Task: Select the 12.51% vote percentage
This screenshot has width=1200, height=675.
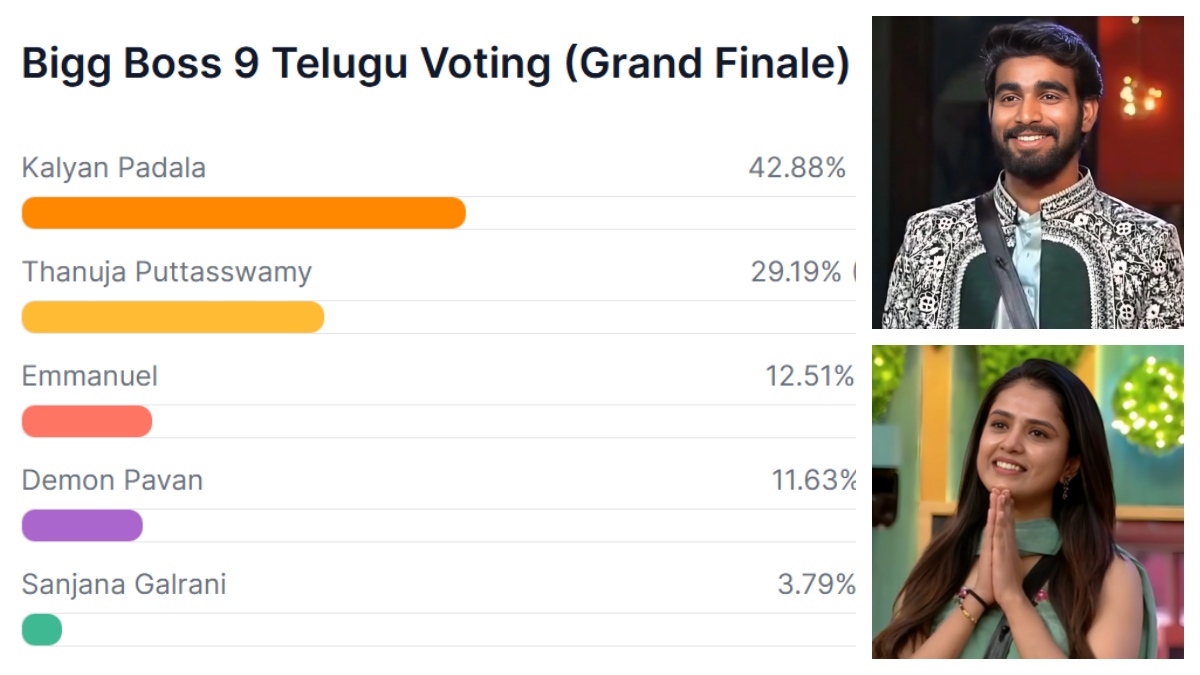Action: pos(810,376)
